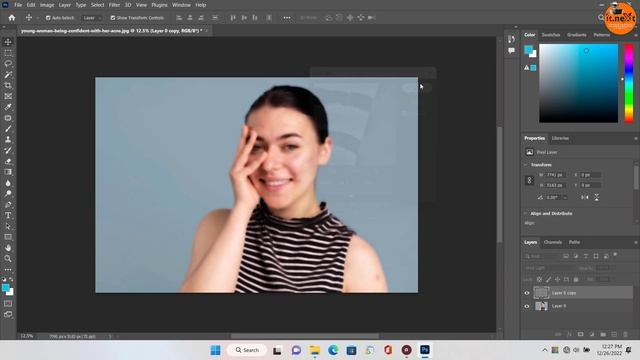Select the Gradient tool

8,172
